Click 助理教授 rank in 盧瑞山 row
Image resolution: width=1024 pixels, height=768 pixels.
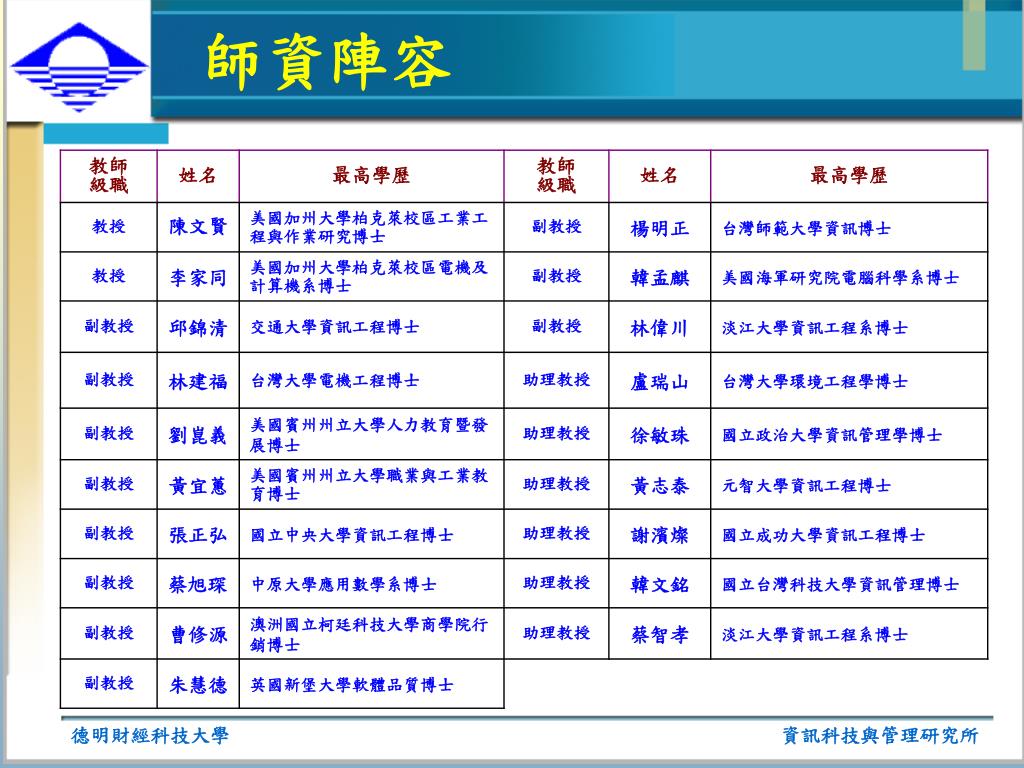556,379
